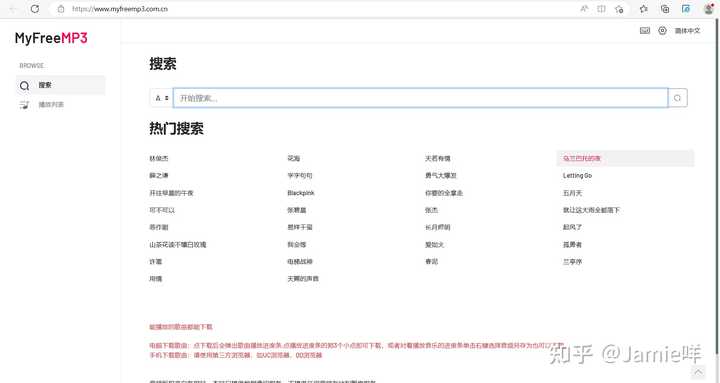This screenshot has width=720, height=383.
Task: Open the search type dropdown beside search box
Action: 162,98
